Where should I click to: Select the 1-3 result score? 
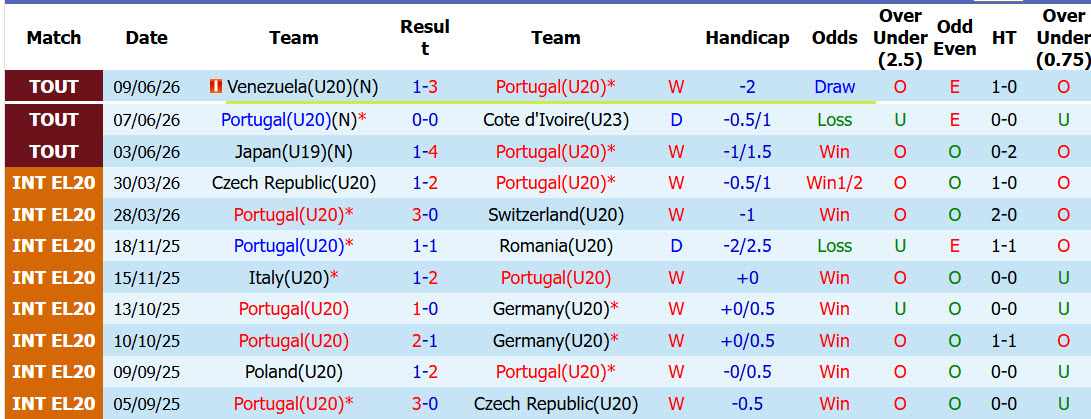click(x=425, y=87)
